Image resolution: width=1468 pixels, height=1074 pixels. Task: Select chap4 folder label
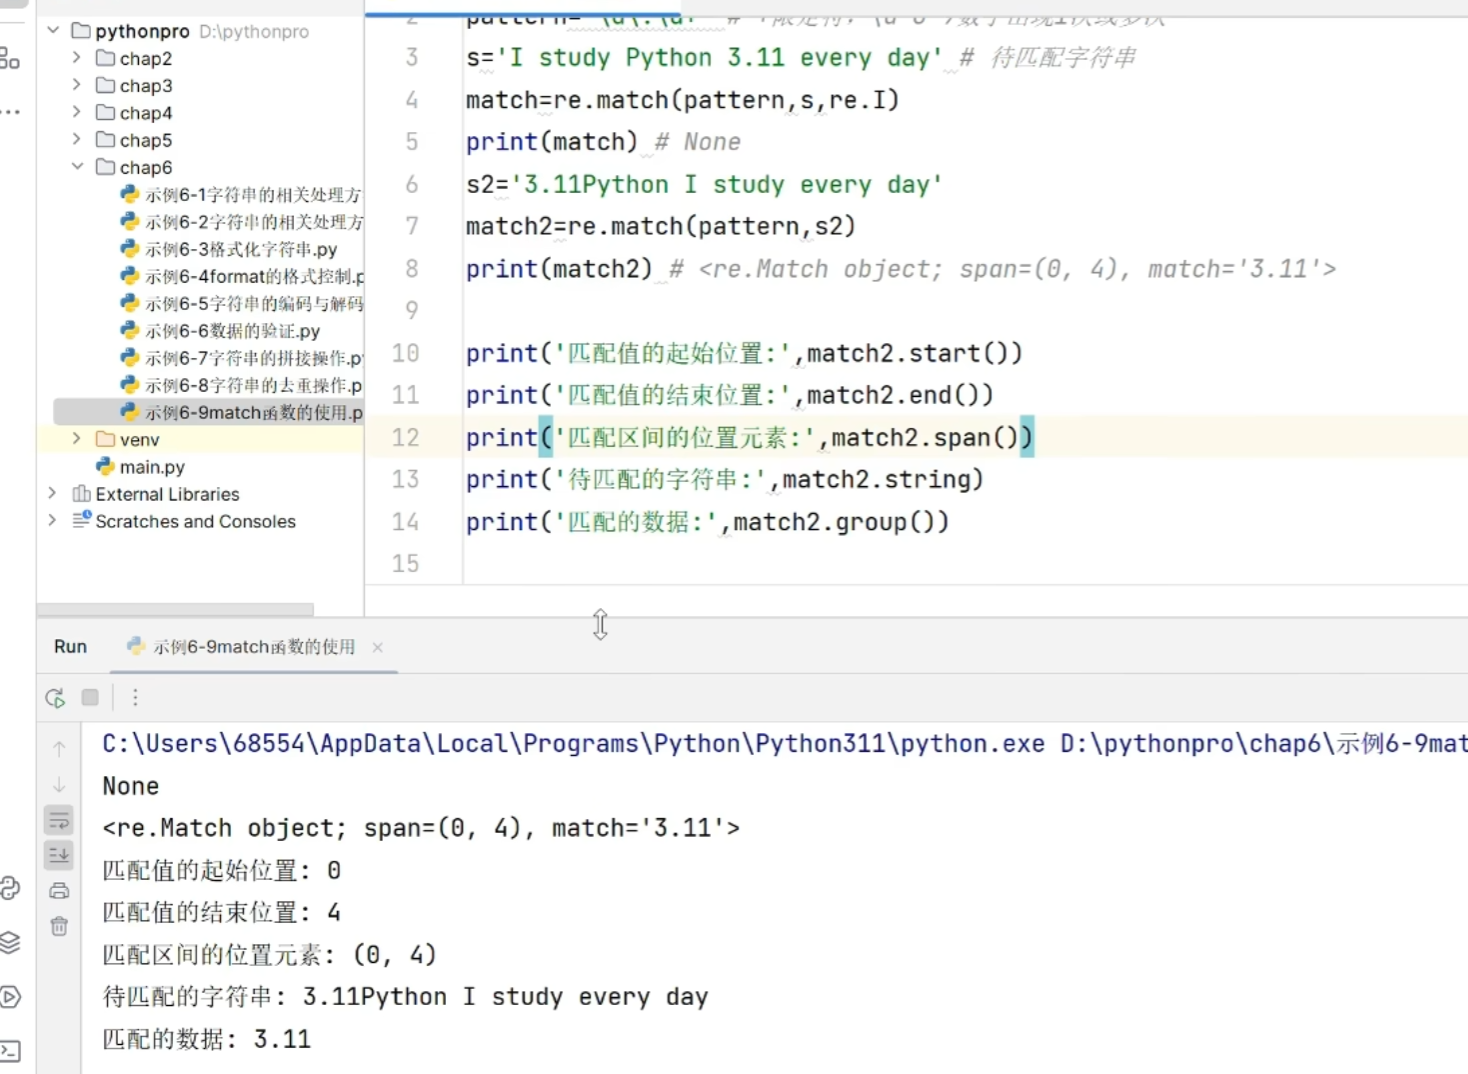point(146,113)
